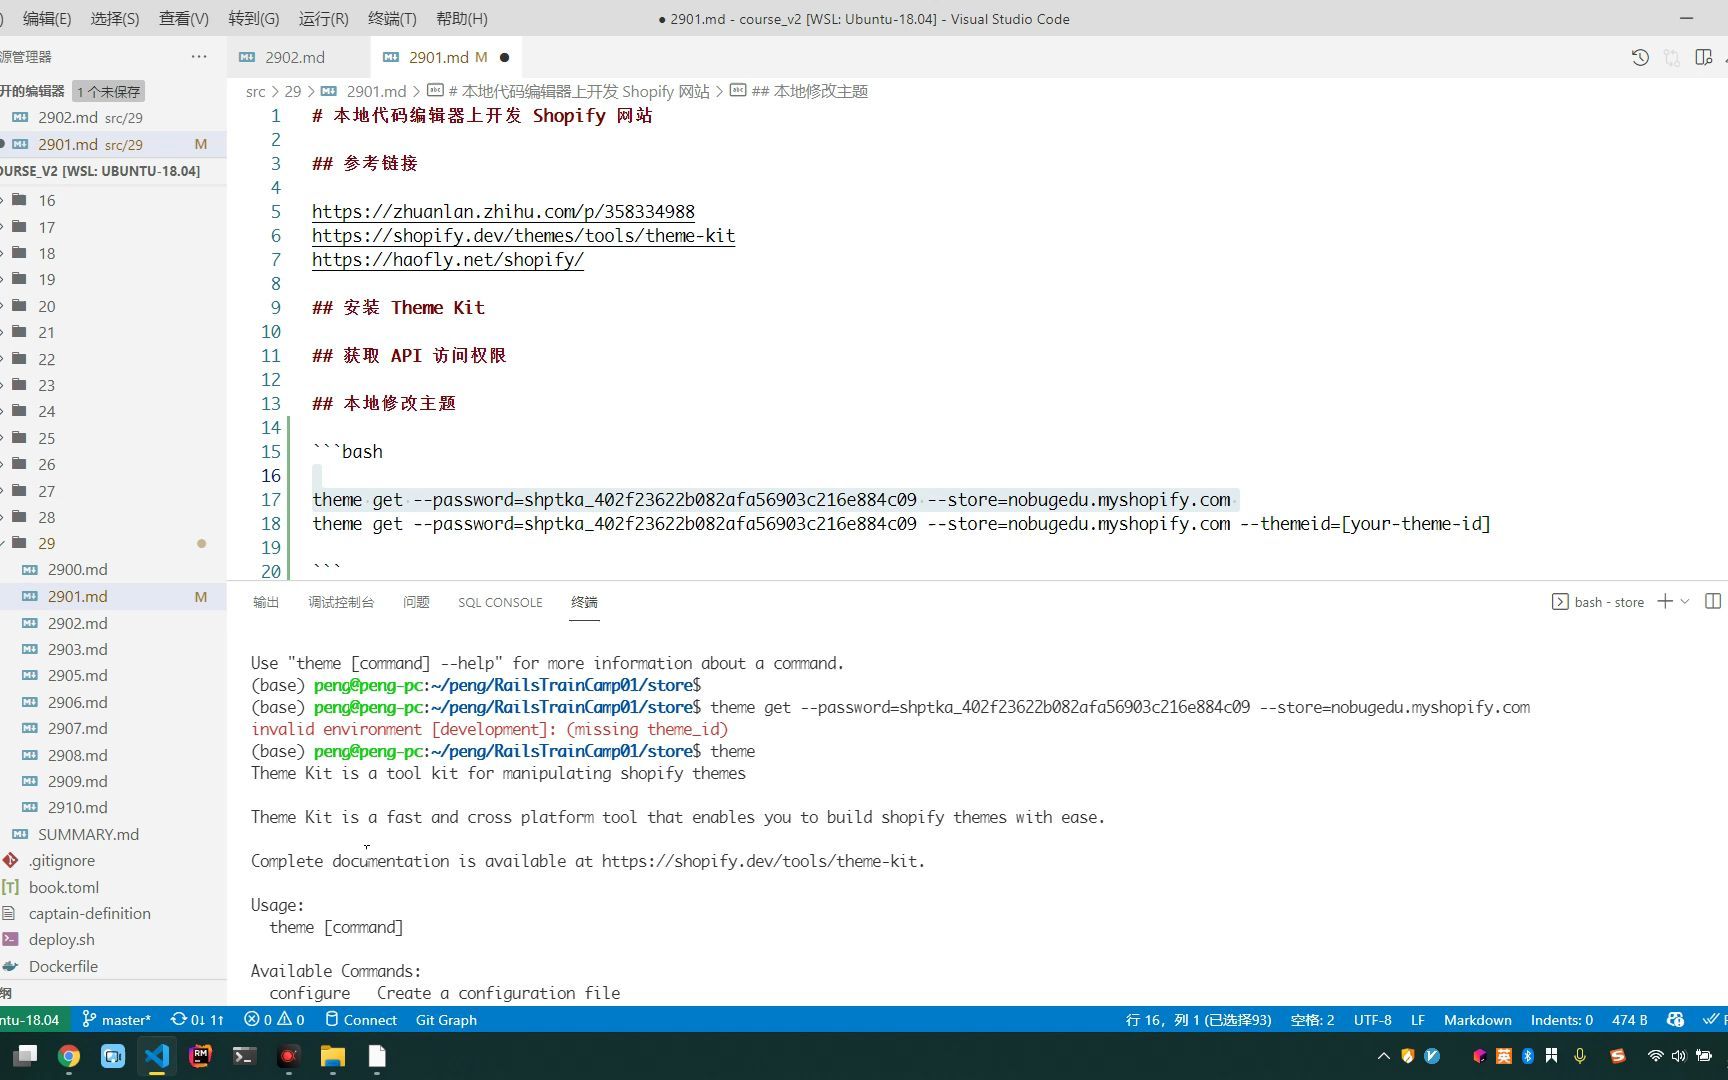Open RubyMine taskbar icon
This screenshot has width=1728, height=1080.
(200, 1056)
